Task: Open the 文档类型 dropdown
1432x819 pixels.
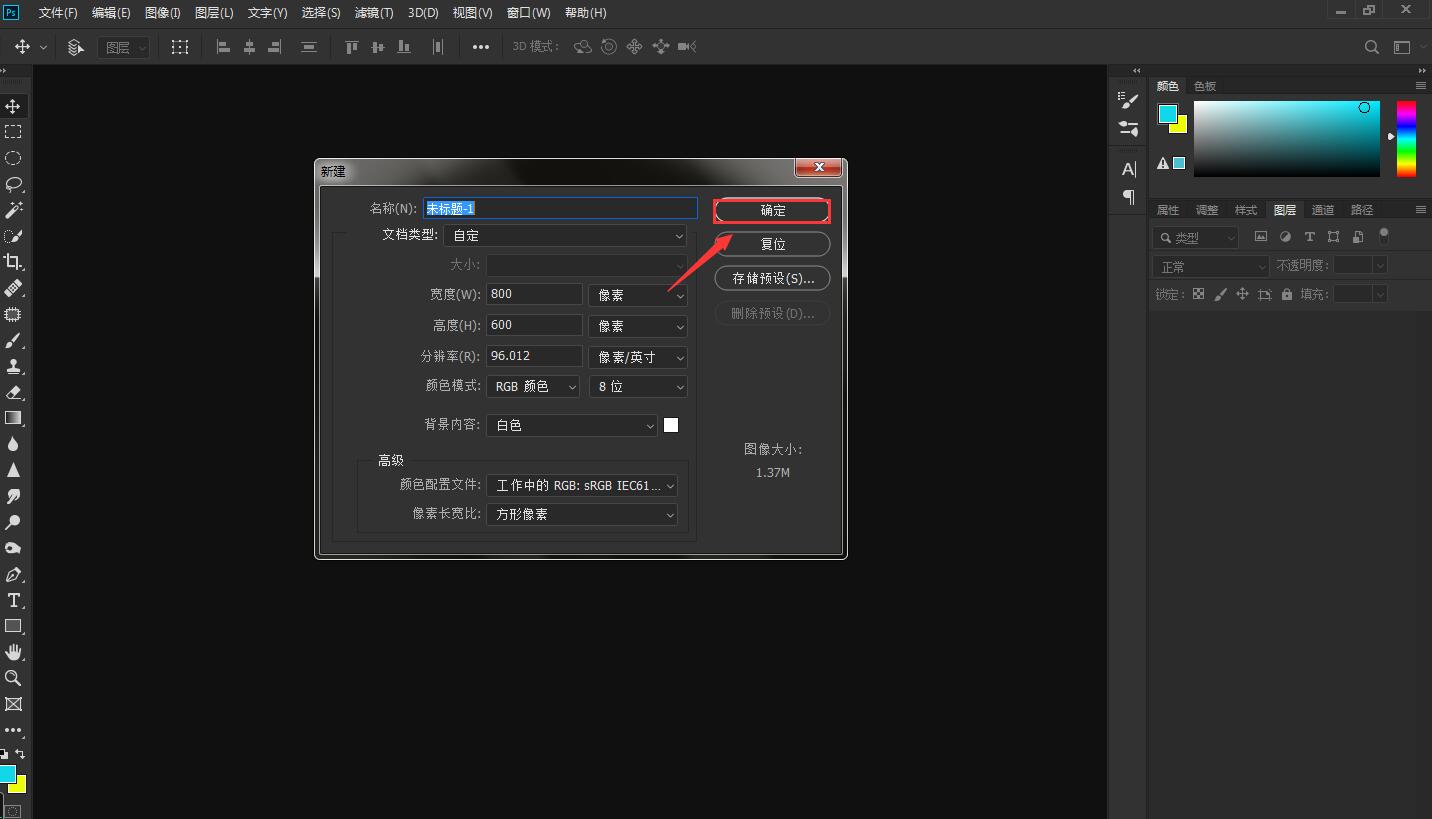Action: click(x=568, y=236)
